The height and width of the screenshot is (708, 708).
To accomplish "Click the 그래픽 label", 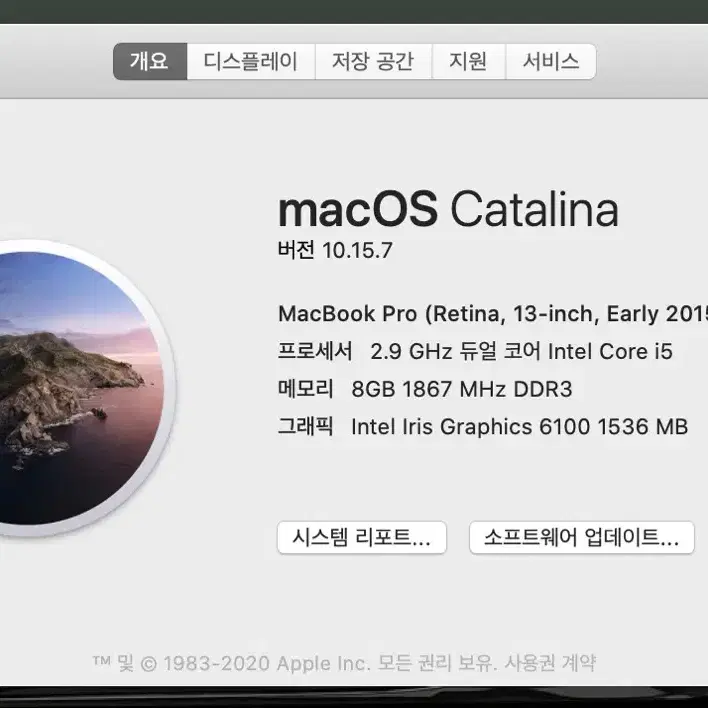I will pos(306,426).
